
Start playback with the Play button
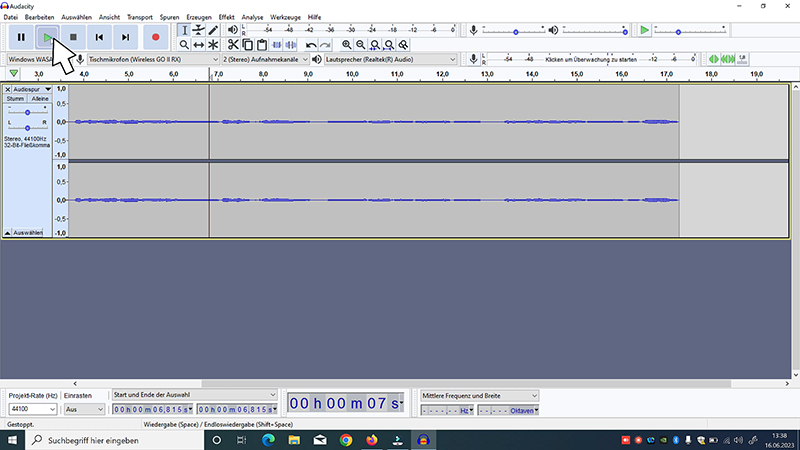point(47,37)
